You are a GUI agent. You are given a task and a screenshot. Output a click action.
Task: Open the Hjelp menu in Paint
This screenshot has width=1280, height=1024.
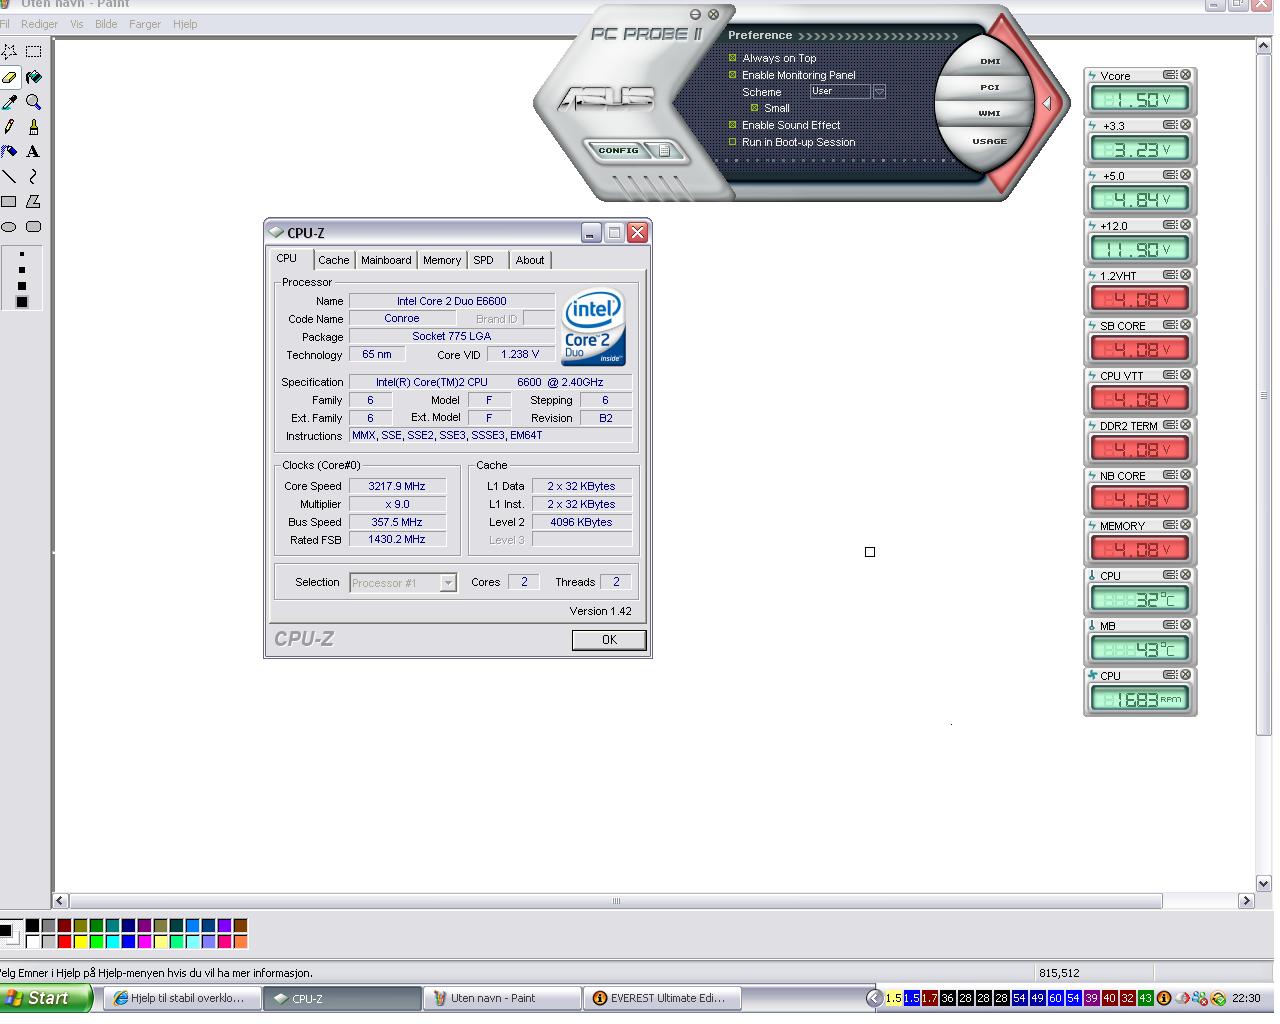pos(185,24)
